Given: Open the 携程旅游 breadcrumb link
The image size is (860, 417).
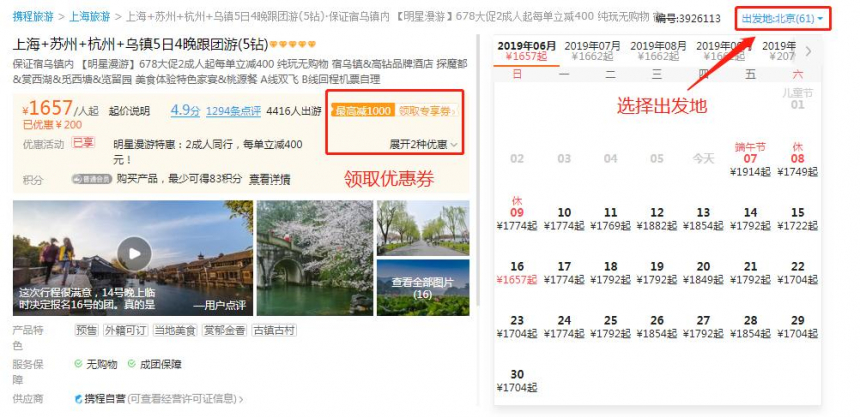Looking at the screenshot, I should 33,16.
